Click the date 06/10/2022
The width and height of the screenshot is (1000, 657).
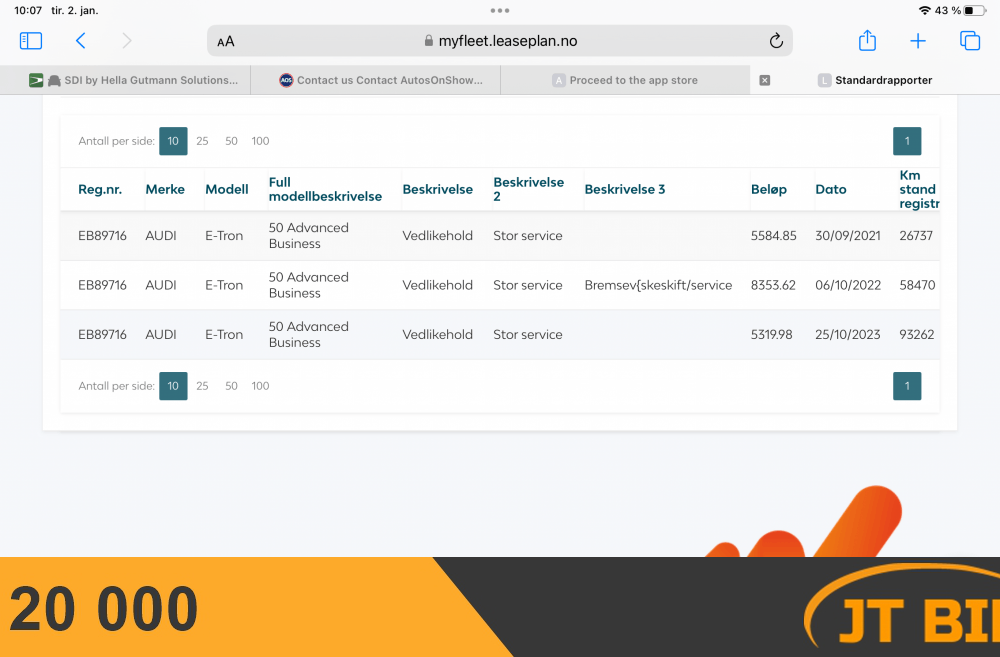click(x=848, y=285)
